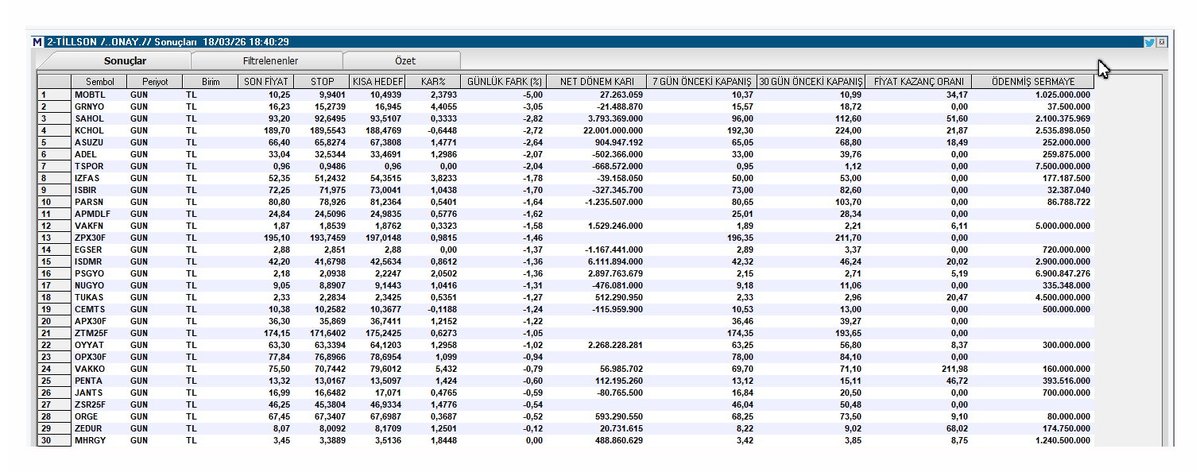The height and width of the screenshot is (472, 1200).
Task: Click the STOP column header
Action: pyautogui.click(x=320, y=81)
